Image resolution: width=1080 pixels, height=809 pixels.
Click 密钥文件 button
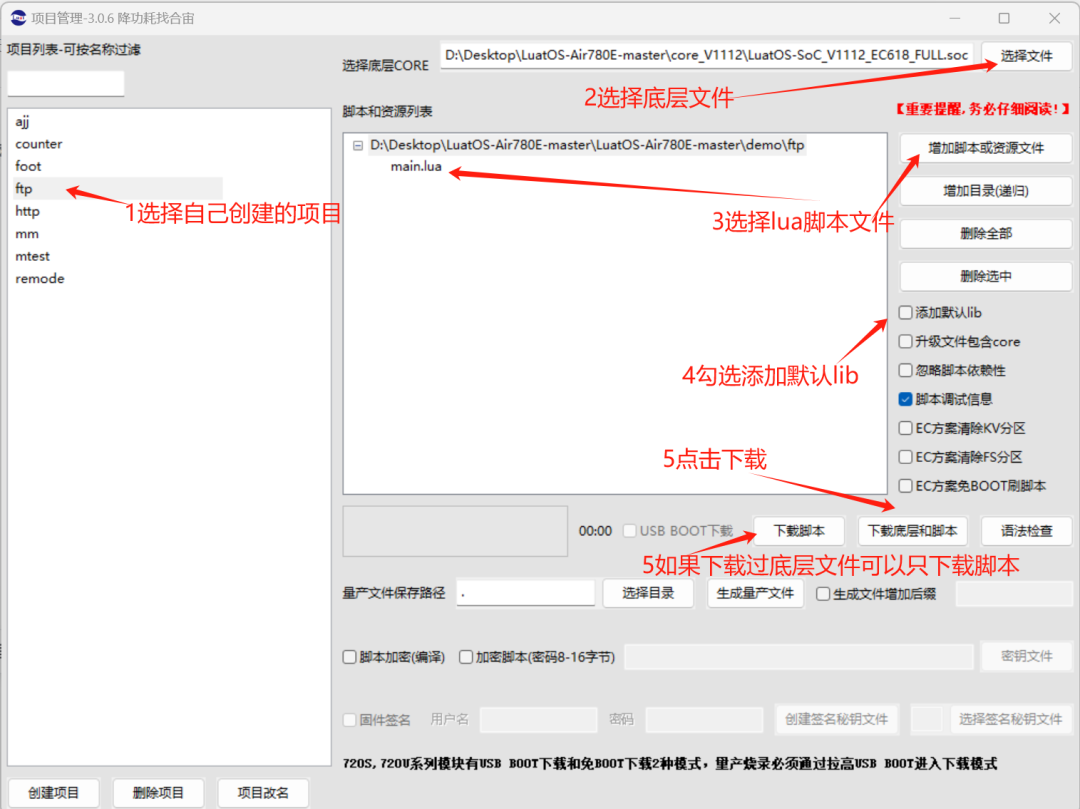point(1026,656)
